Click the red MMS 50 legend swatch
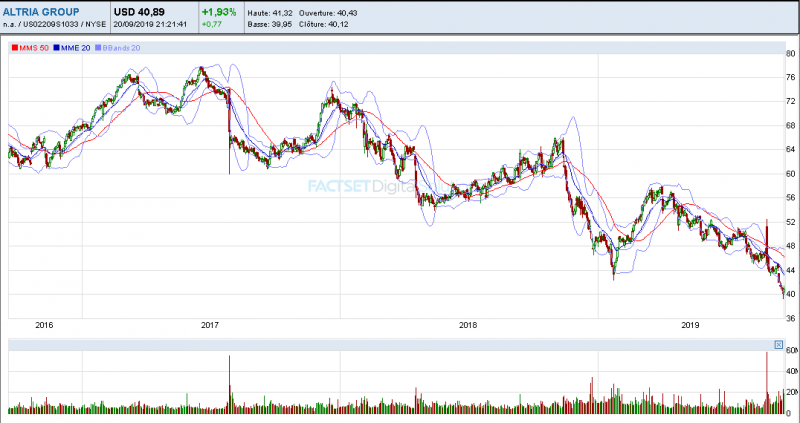Image resolution: width=800 pixels, height=423 pixels. [x=15, y=48]
